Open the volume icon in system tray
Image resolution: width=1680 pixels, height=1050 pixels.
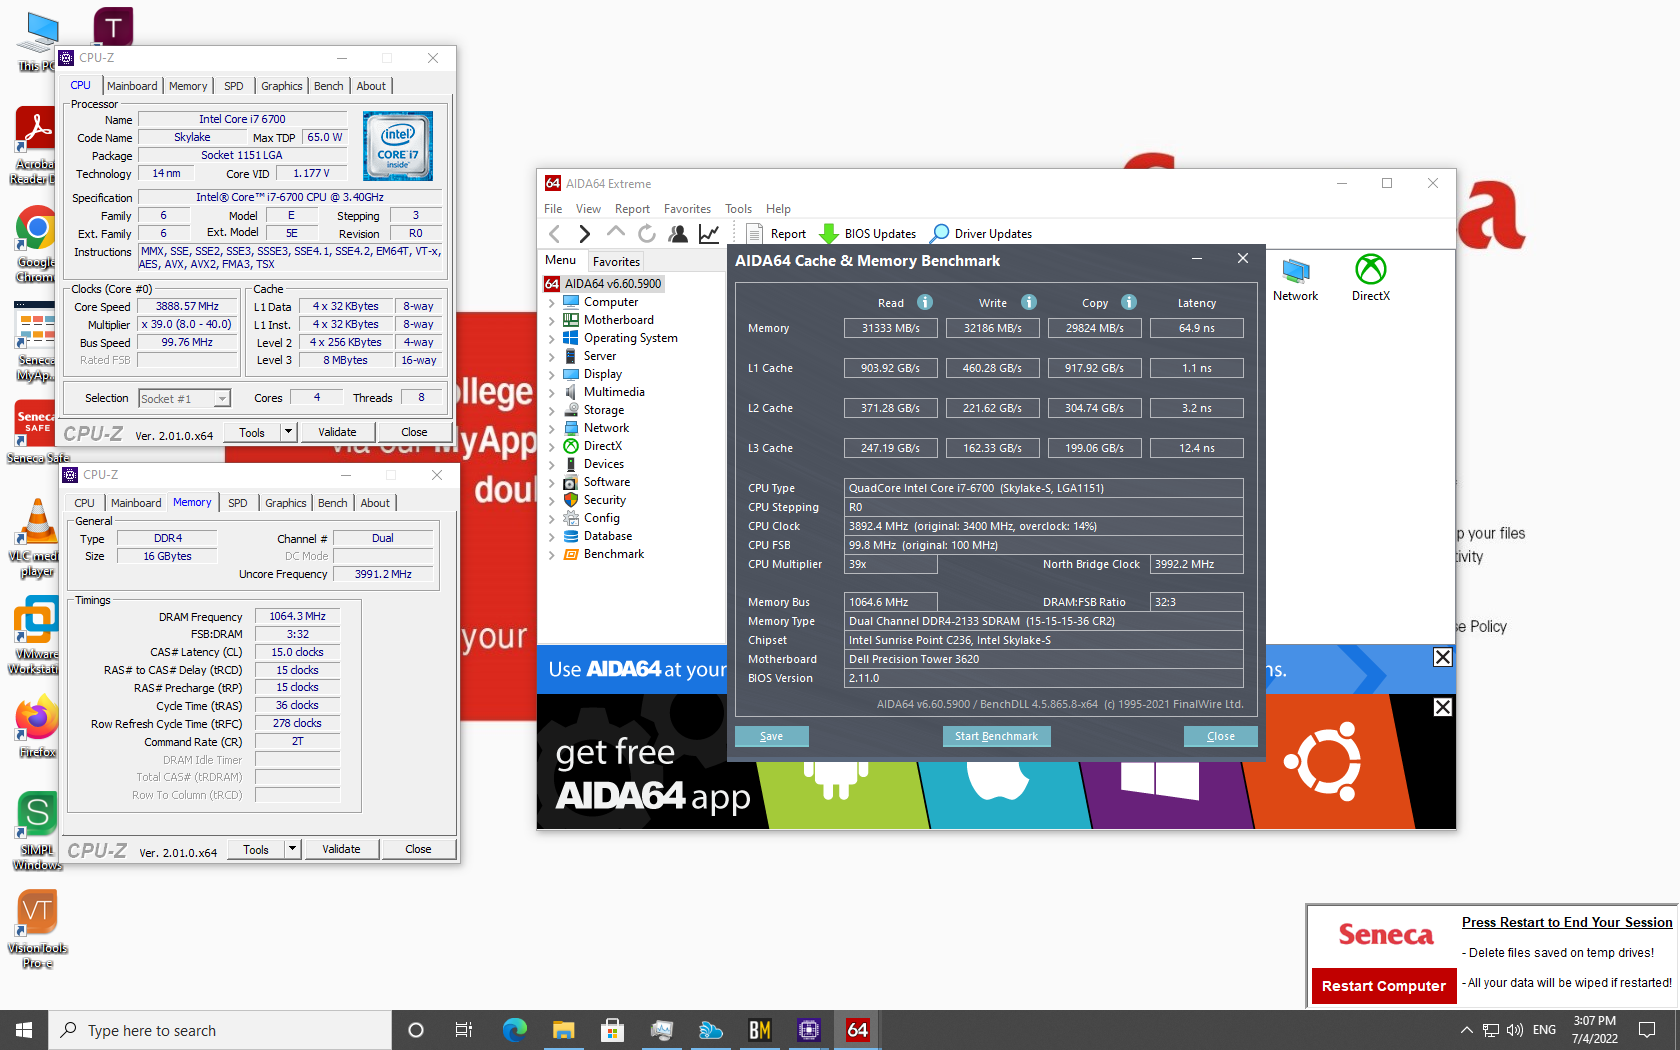point(1514,1030)
